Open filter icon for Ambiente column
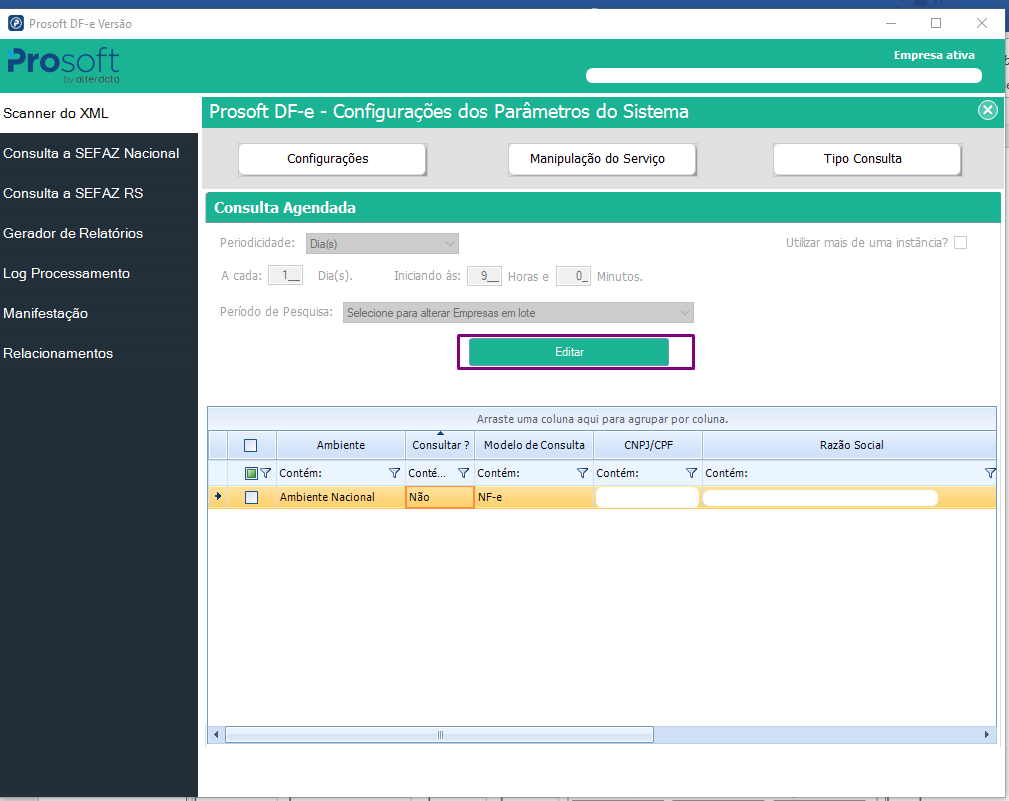The image size is (1009, 801). point(394,473)
